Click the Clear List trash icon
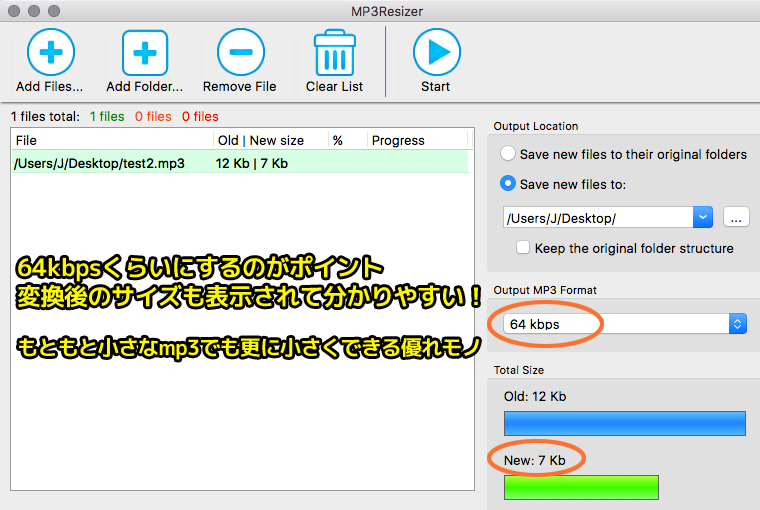Image resolution: width=760 pixels, height=510 pixels. pyautogui.click(x=334, y=52)
